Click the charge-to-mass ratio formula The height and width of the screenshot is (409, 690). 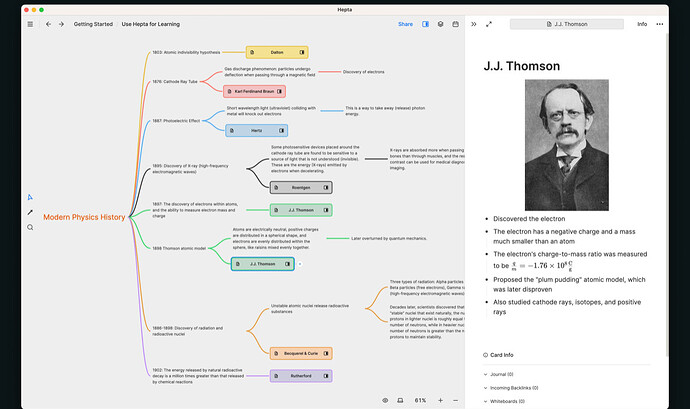point(542,265)
